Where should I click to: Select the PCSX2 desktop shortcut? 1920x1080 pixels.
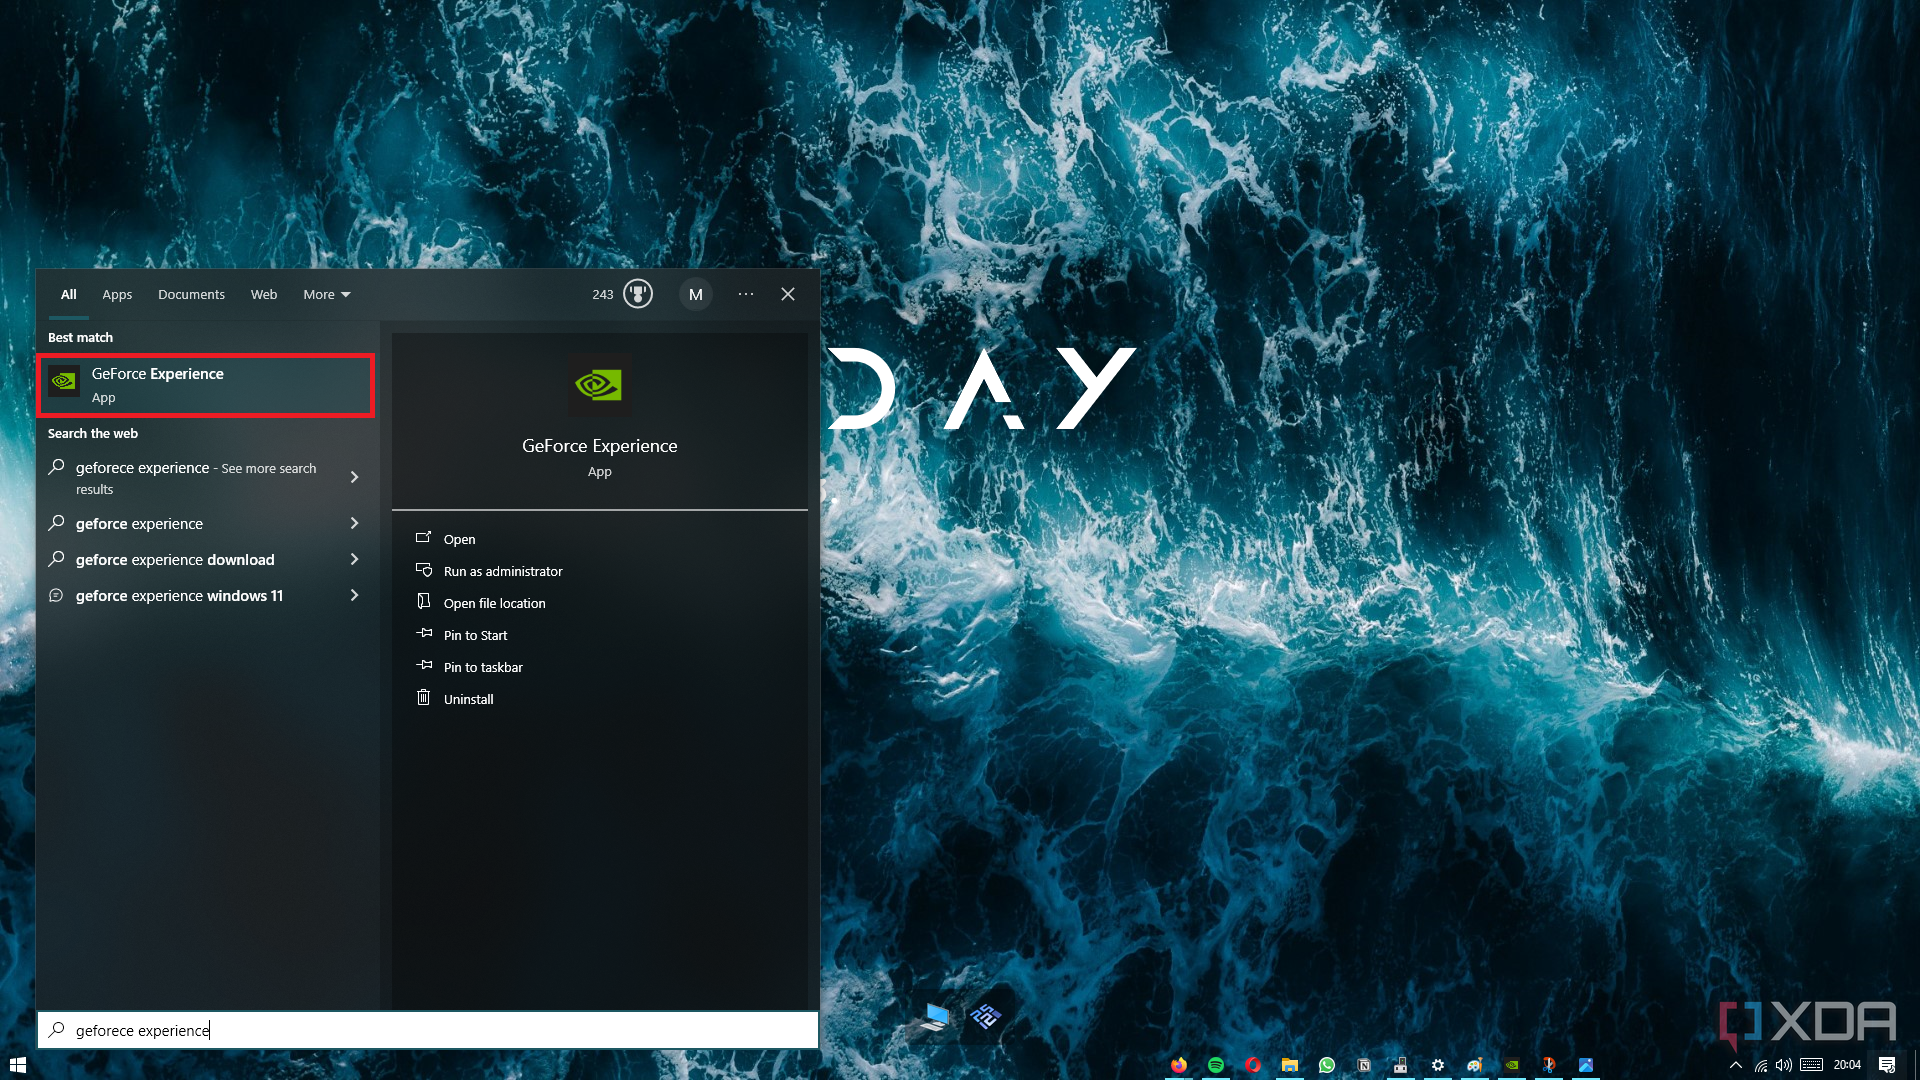(x=986, y=1017)
